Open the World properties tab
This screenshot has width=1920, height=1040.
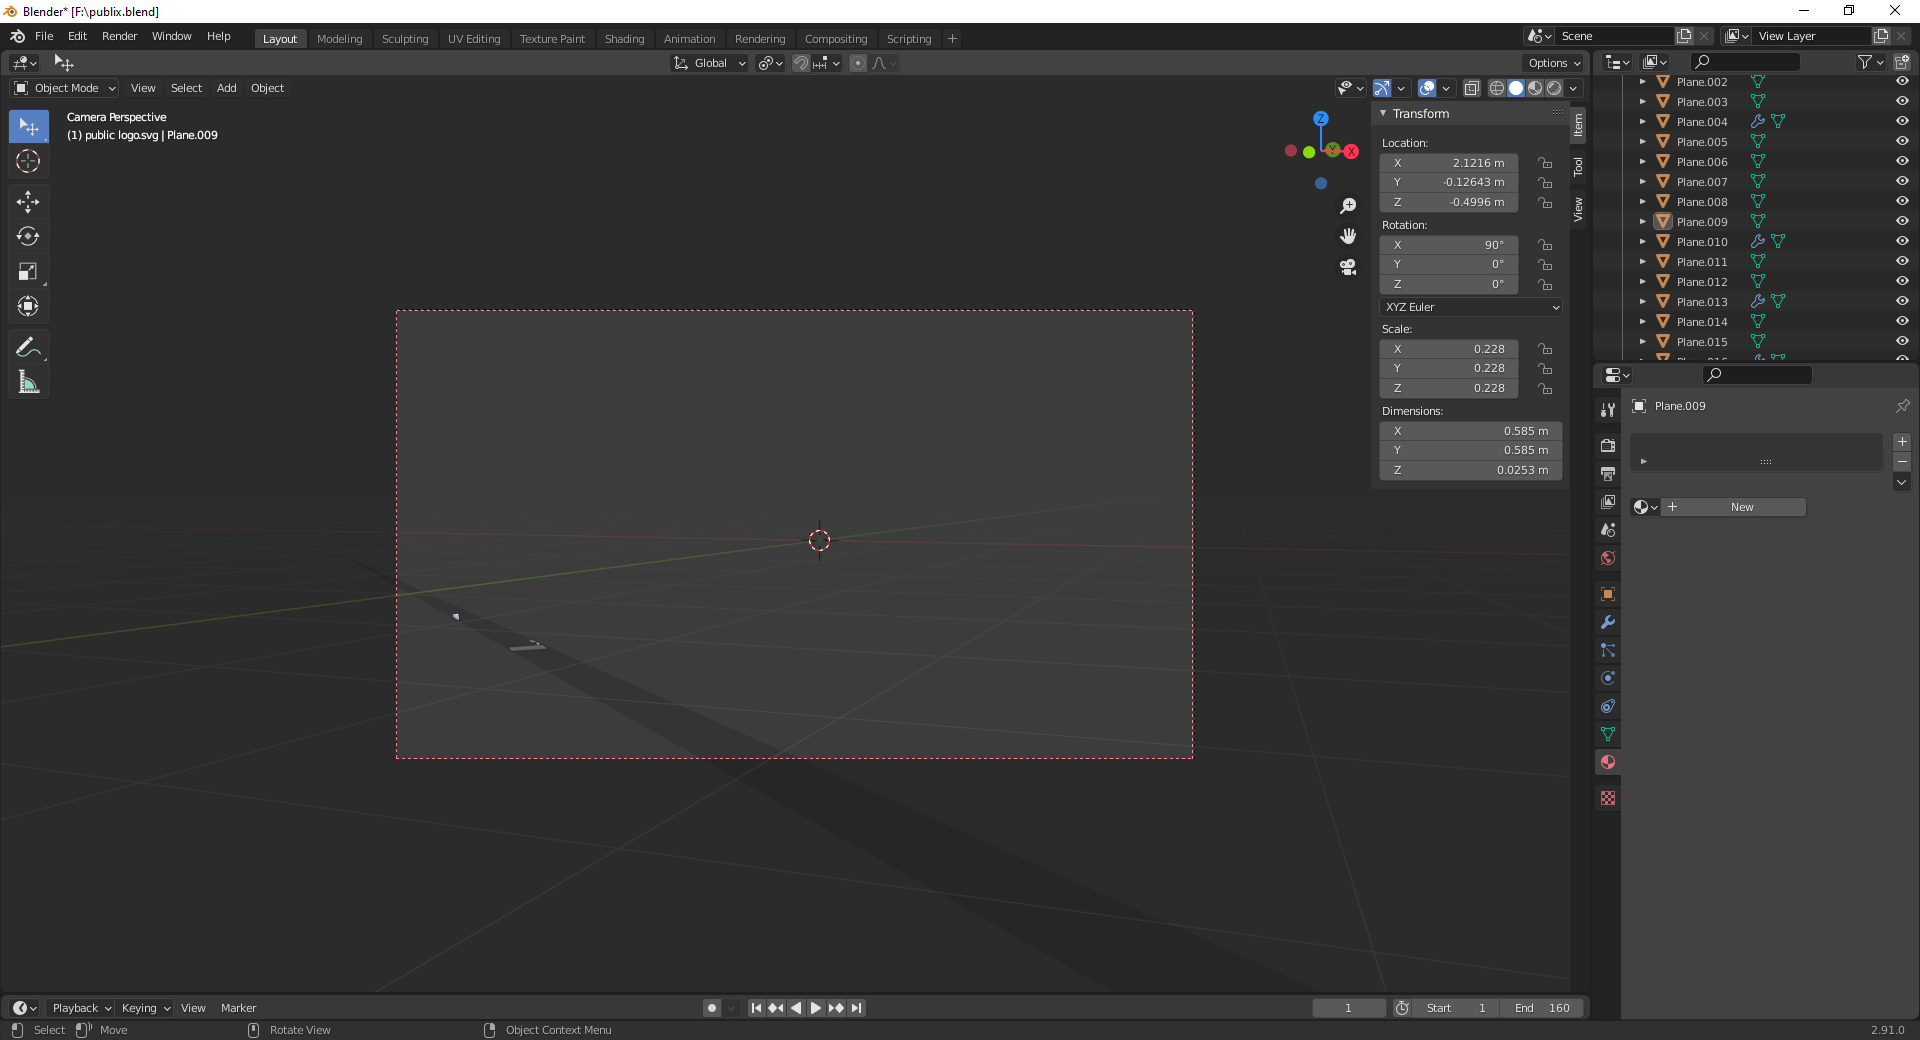[x=1608, y=558]
